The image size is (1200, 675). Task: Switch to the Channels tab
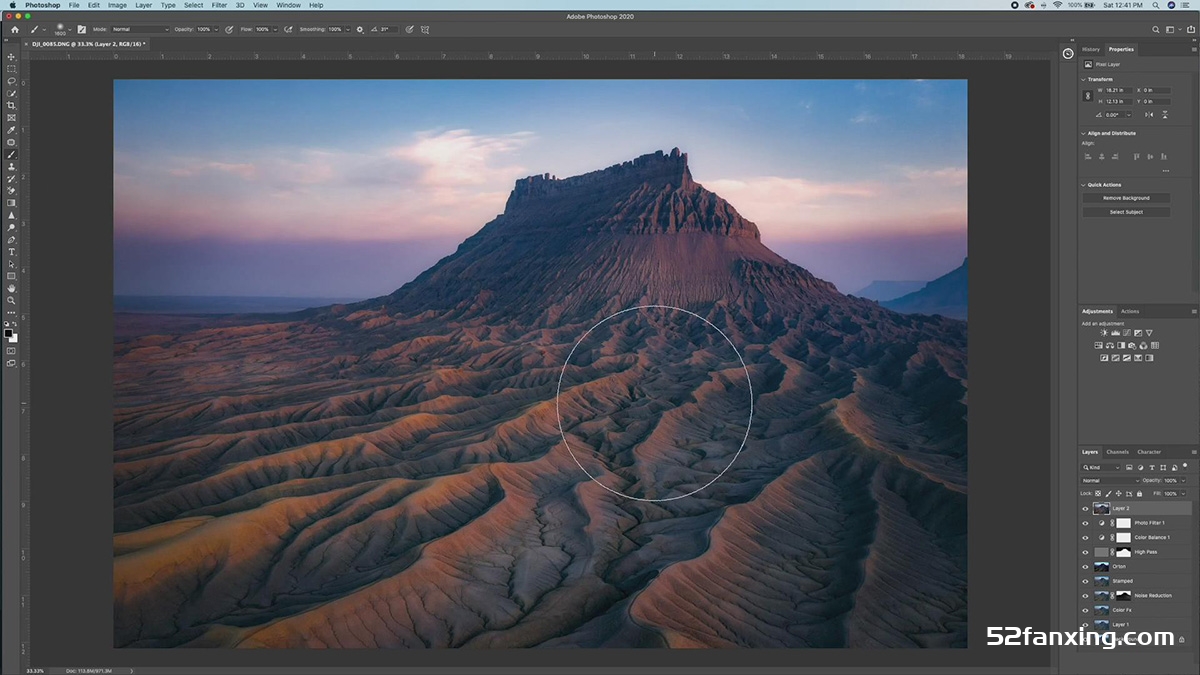[x=1117, y=452]
